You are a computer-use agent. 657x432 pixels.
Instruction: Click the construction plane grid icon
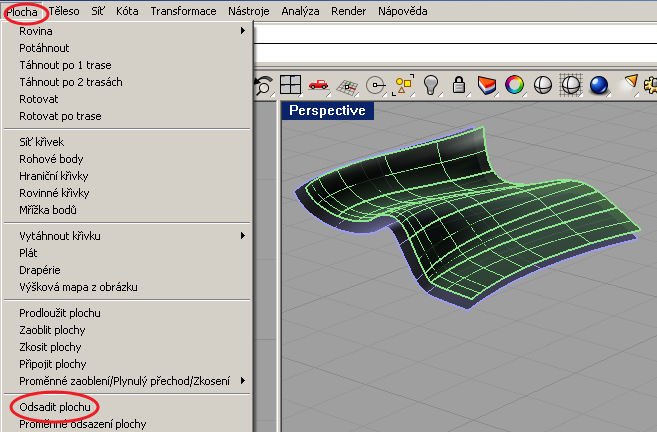click(x=347, y=87)
